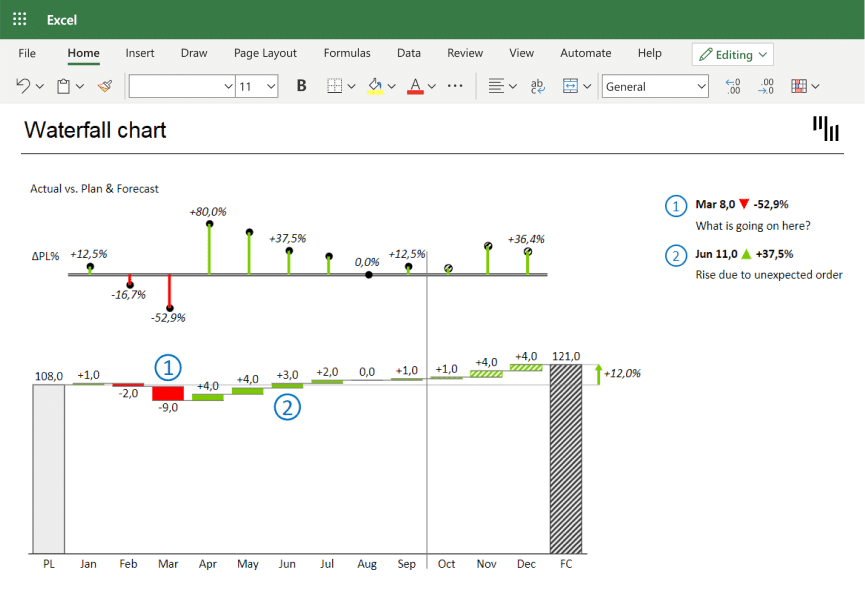Click into the font name box
This screenshot has height=589, width=865.
click(x=175, y=87)
